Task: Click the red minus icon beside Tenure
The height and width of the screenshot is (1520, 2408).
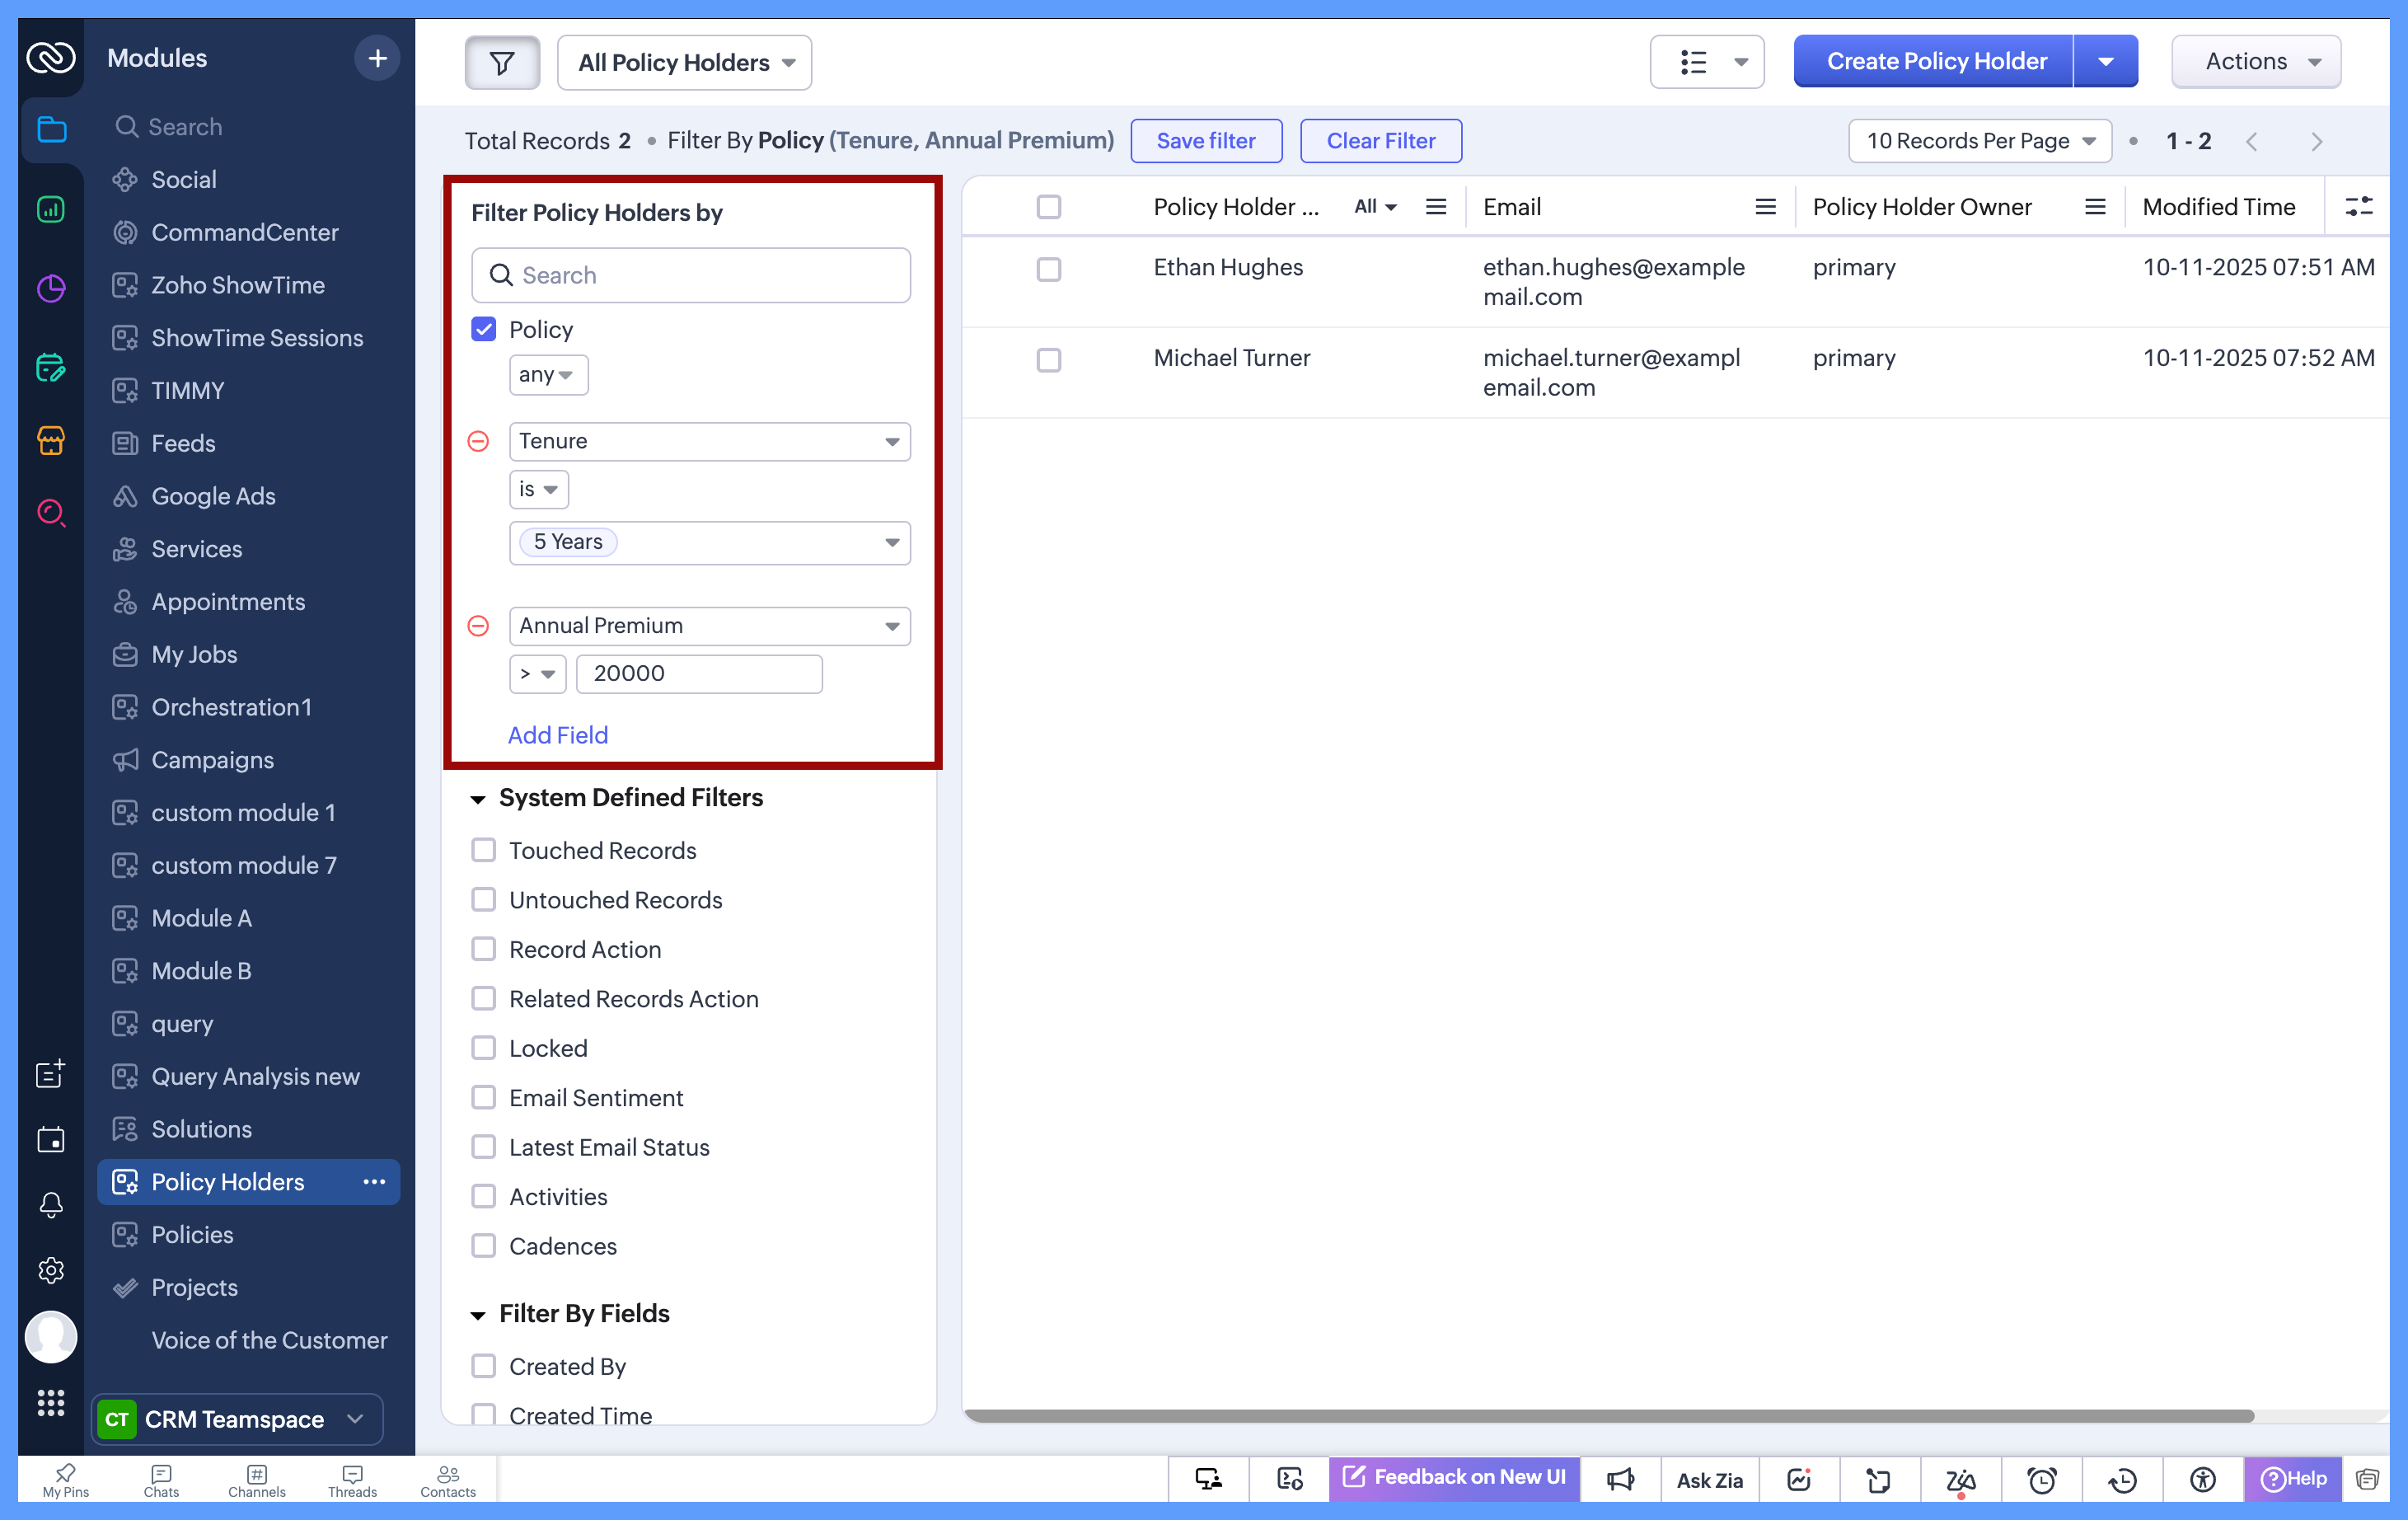Action: point(479,441)
